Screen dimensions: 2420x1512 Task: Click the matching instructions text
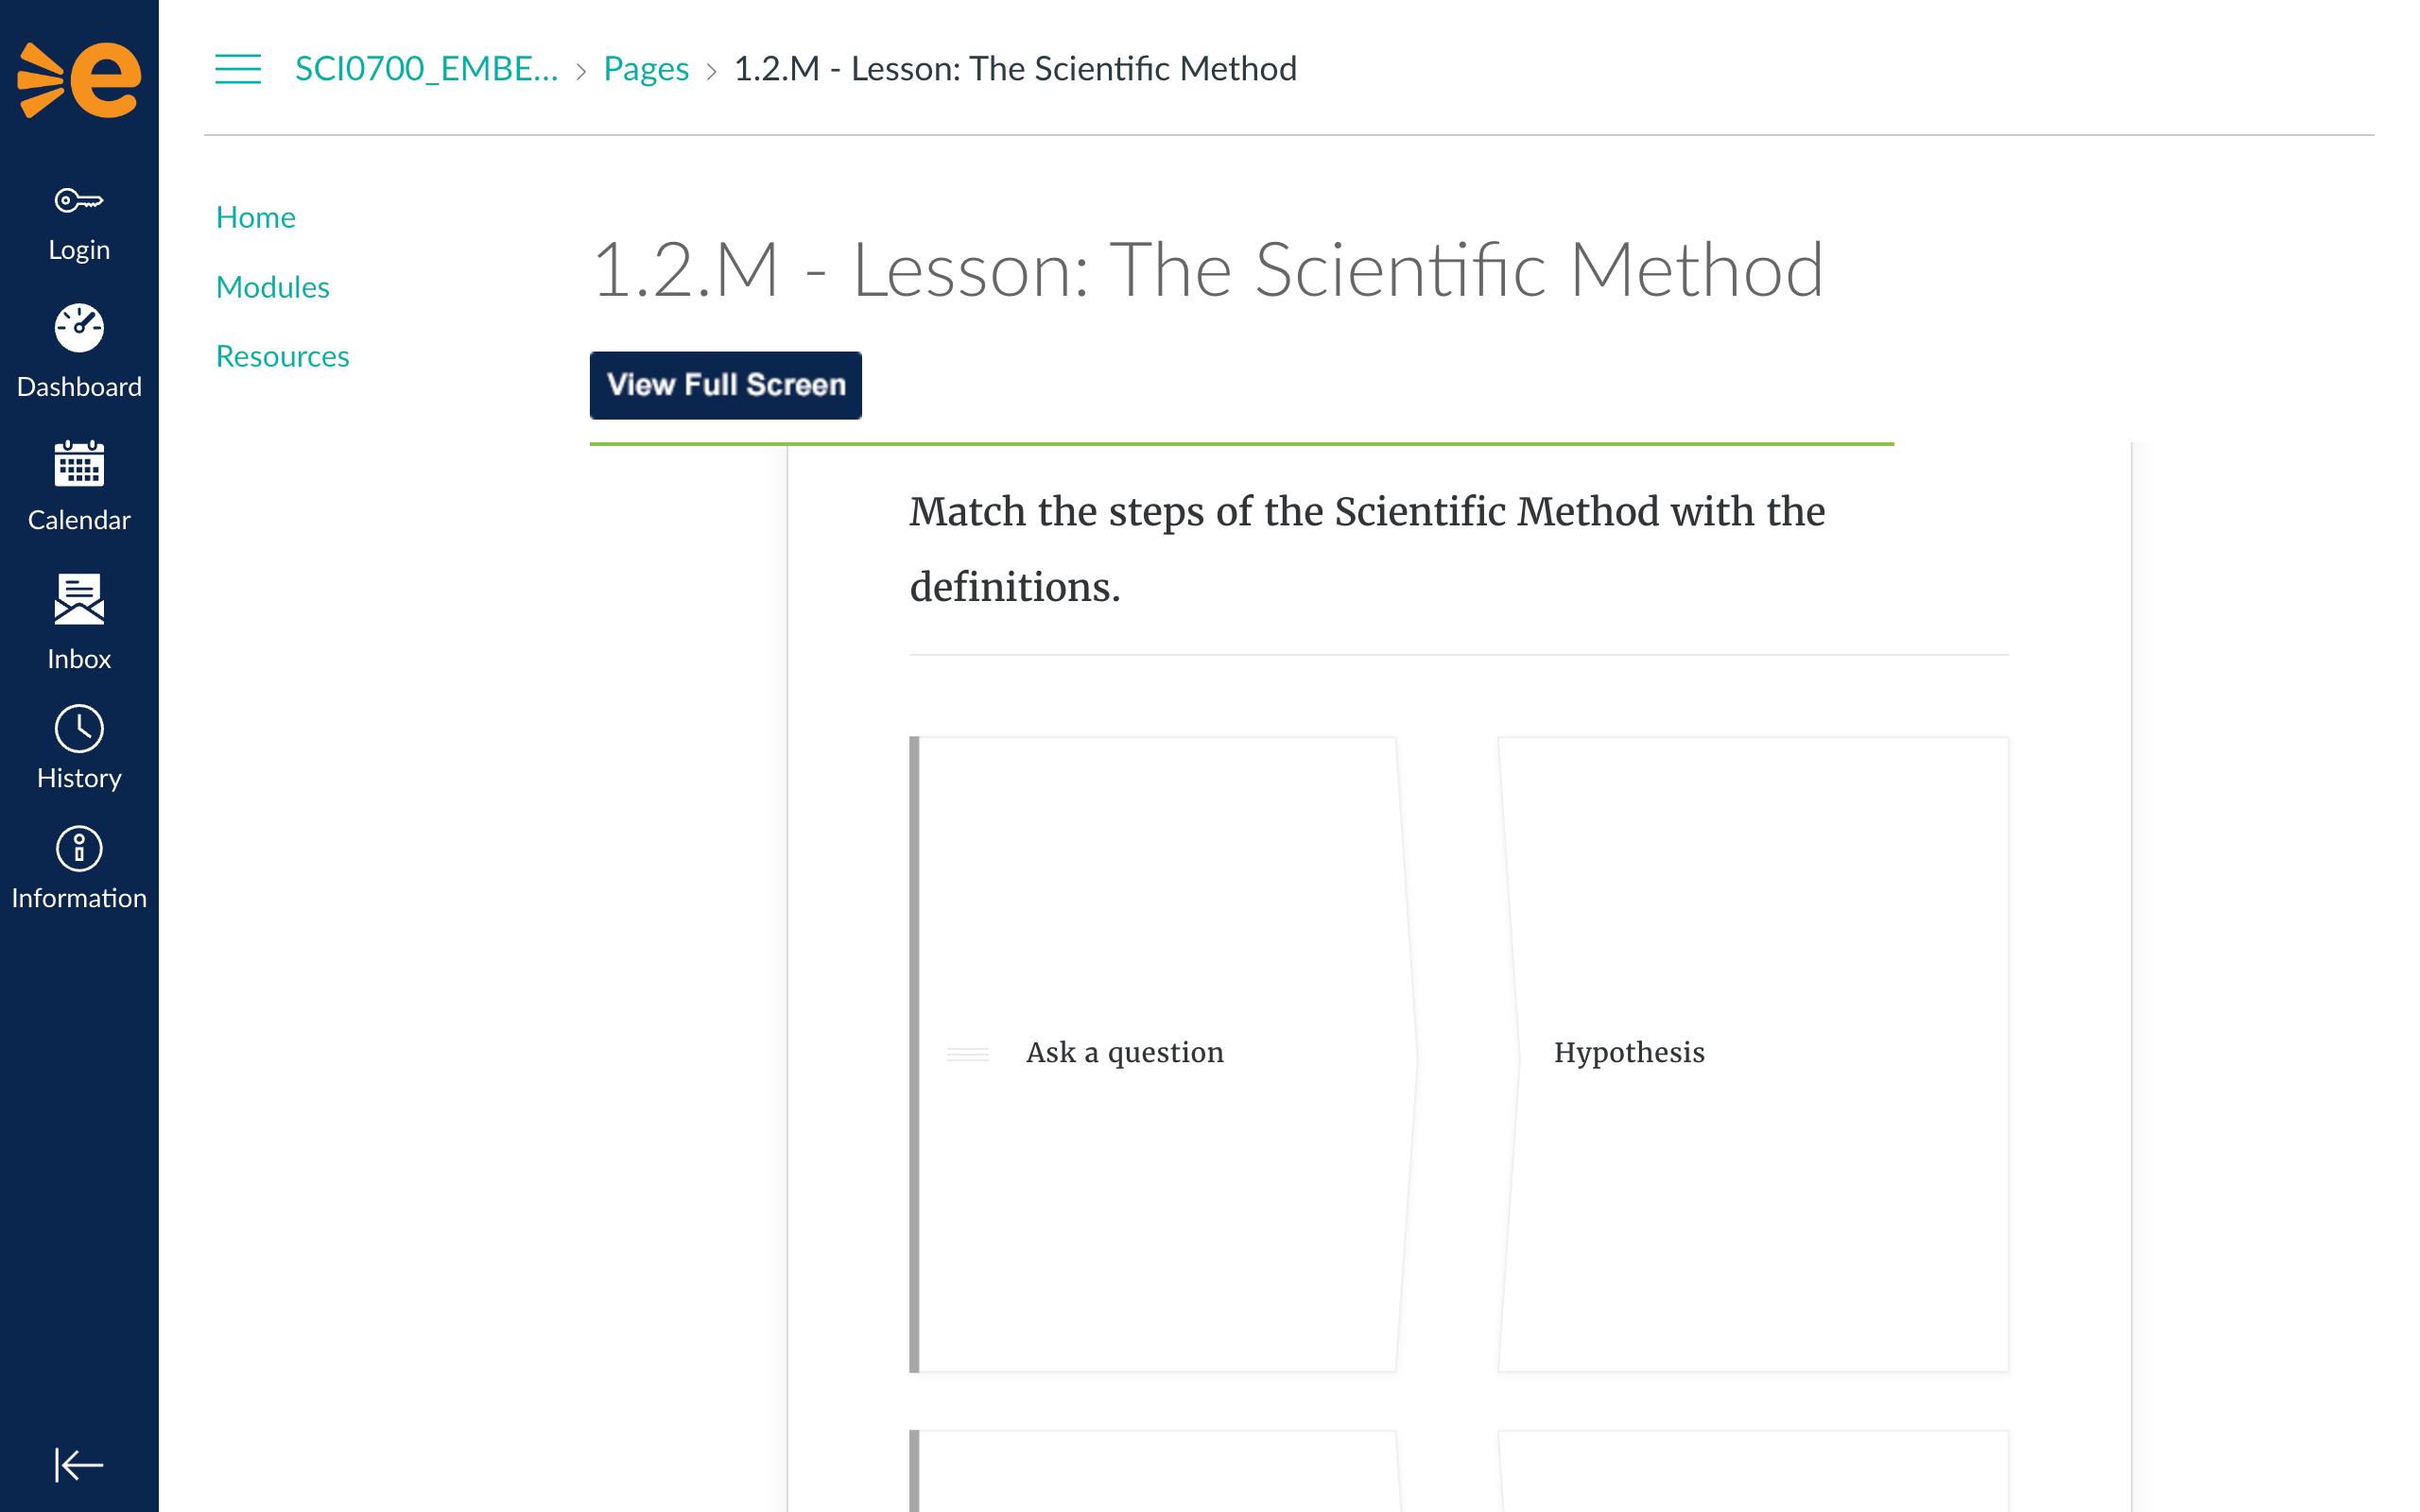(1366, 549)
